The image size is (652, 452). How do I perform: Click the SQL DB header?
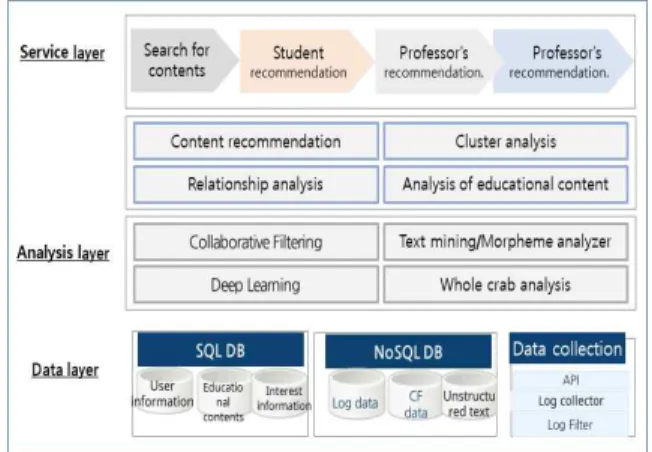pos(220,350)
